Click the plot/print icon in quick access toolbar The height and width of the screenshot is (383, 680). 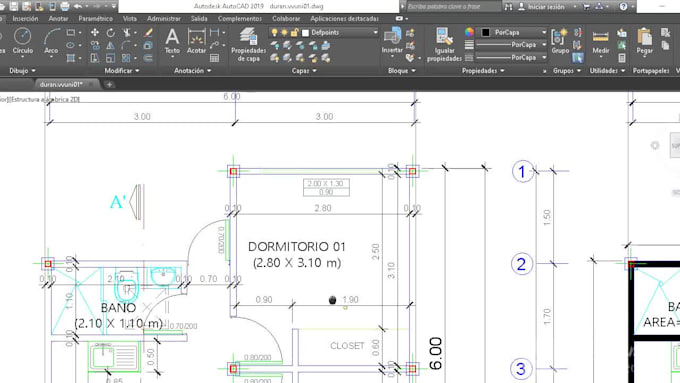point(65,7)
